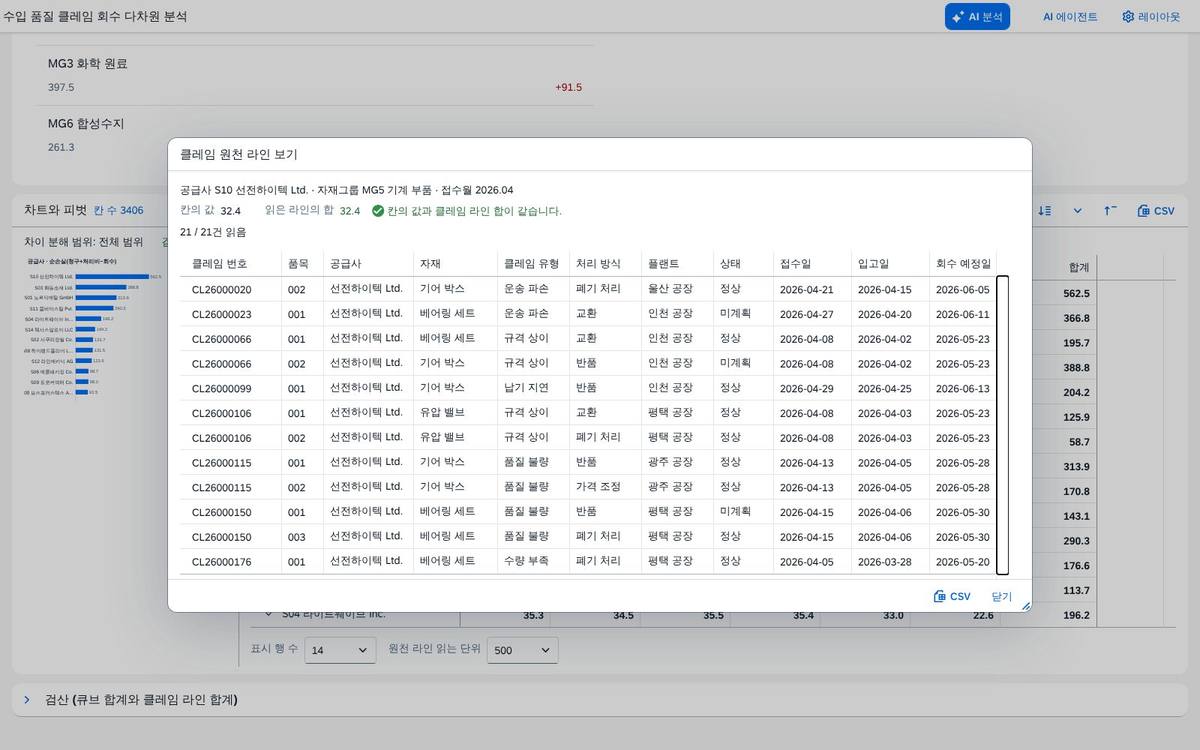Click the 처리 방식 column header
This screenshot has width=1200, height=750.
[605, 264]
